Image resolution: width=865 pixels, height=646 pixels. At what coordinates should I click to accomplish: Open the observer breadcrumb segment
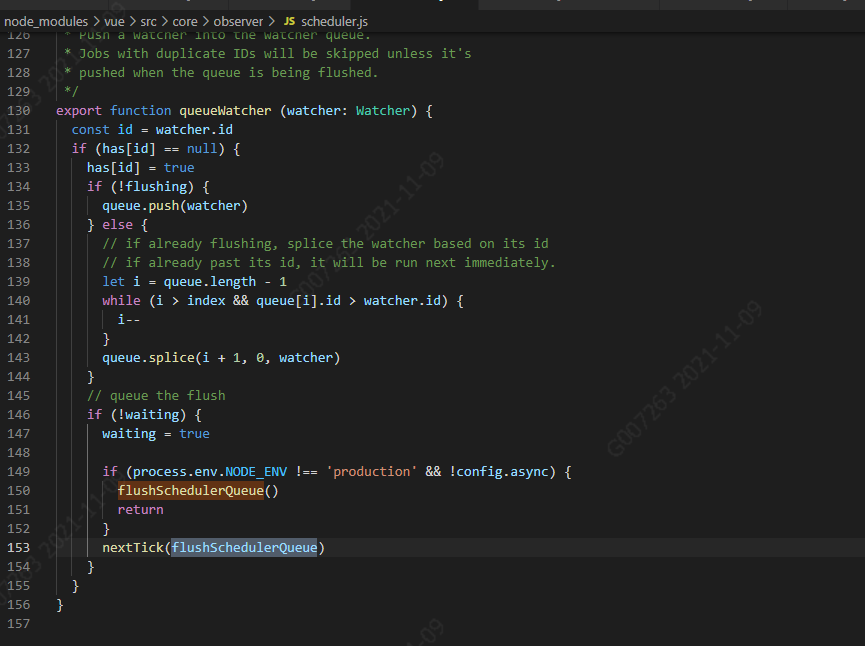(238, 22)
